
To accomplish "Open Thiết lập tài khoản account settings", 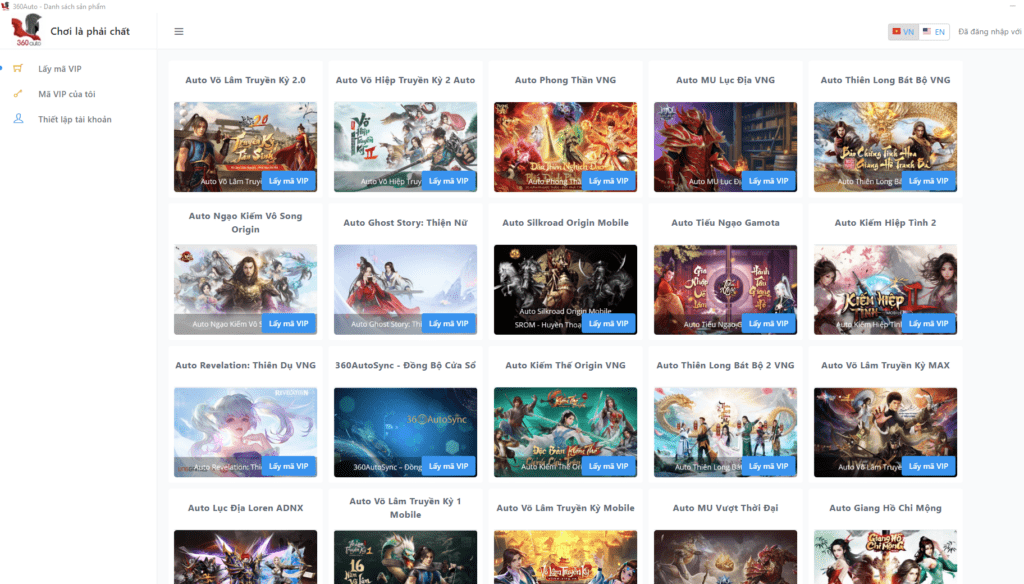I will point(75,119).
